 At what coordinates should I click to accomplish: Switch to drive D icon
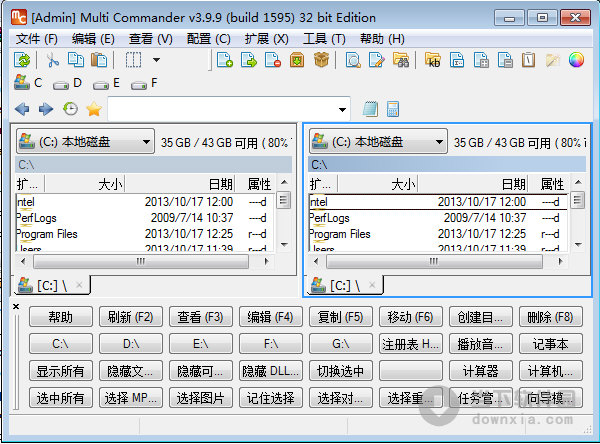tap(62, 84)
